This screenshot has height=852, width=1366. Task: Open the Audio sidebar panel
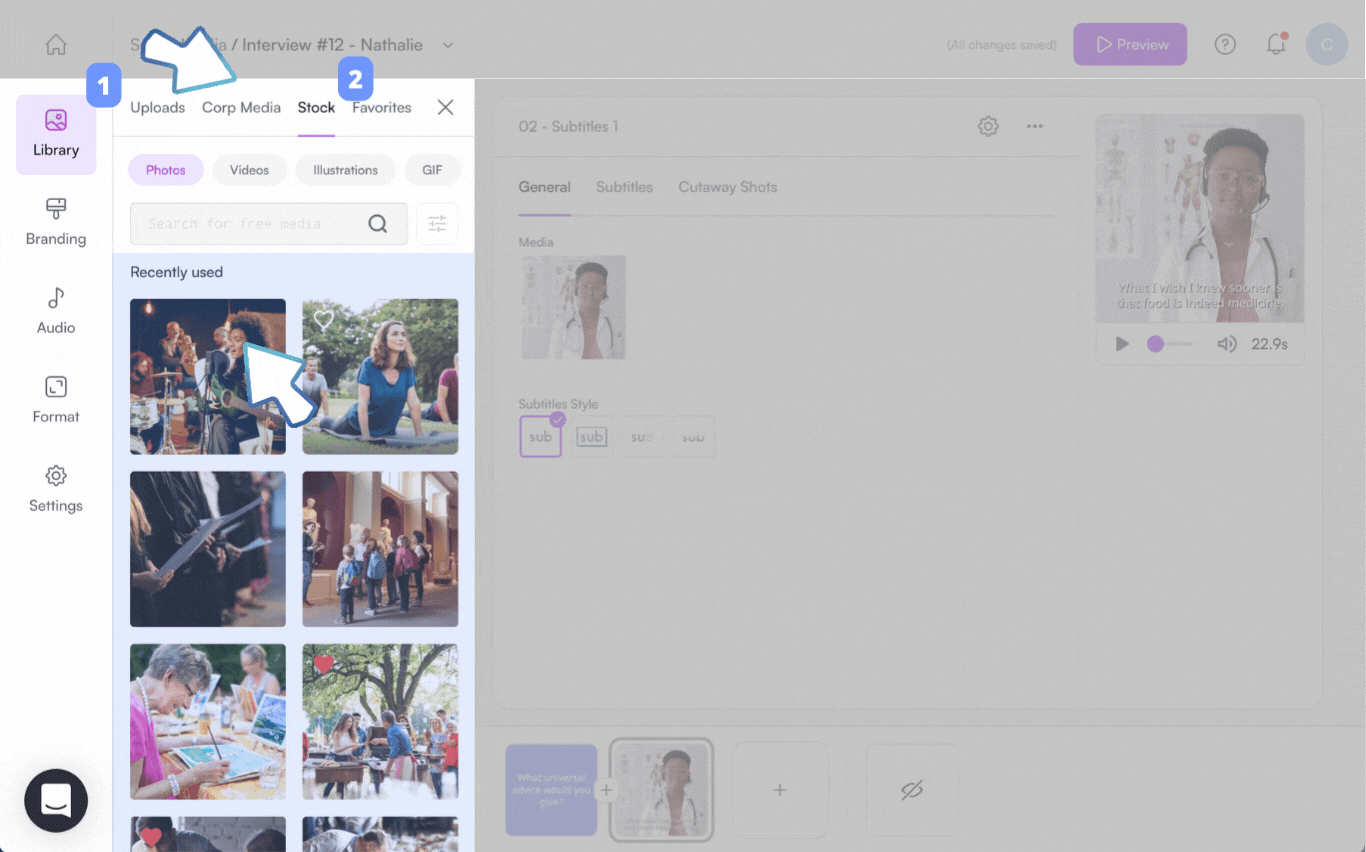click(56, 311)
